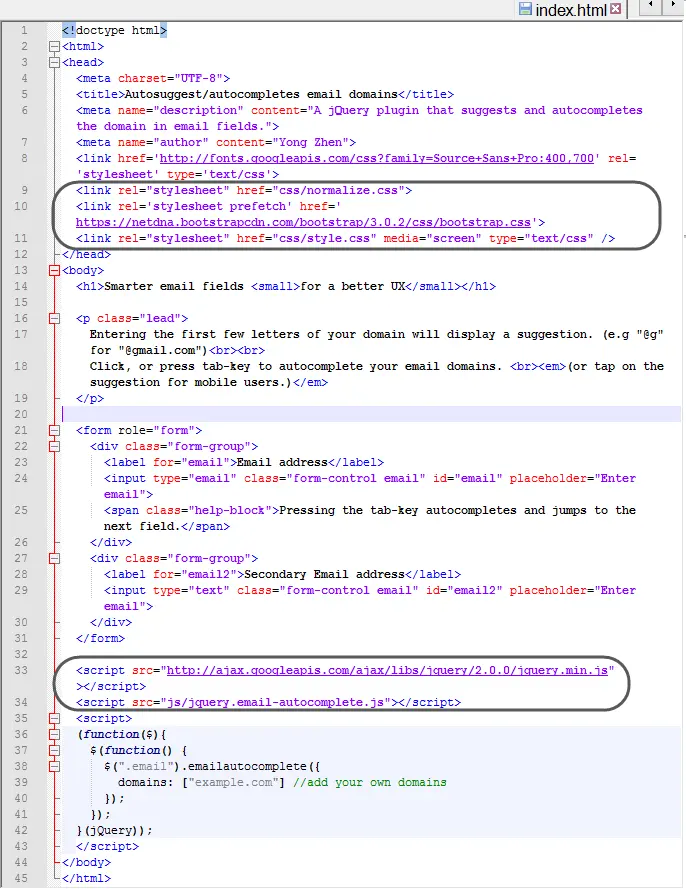The width and height of the screenshot is (686, 889).
Task: Close the index.html tab
Action: (x=616, y=9)
